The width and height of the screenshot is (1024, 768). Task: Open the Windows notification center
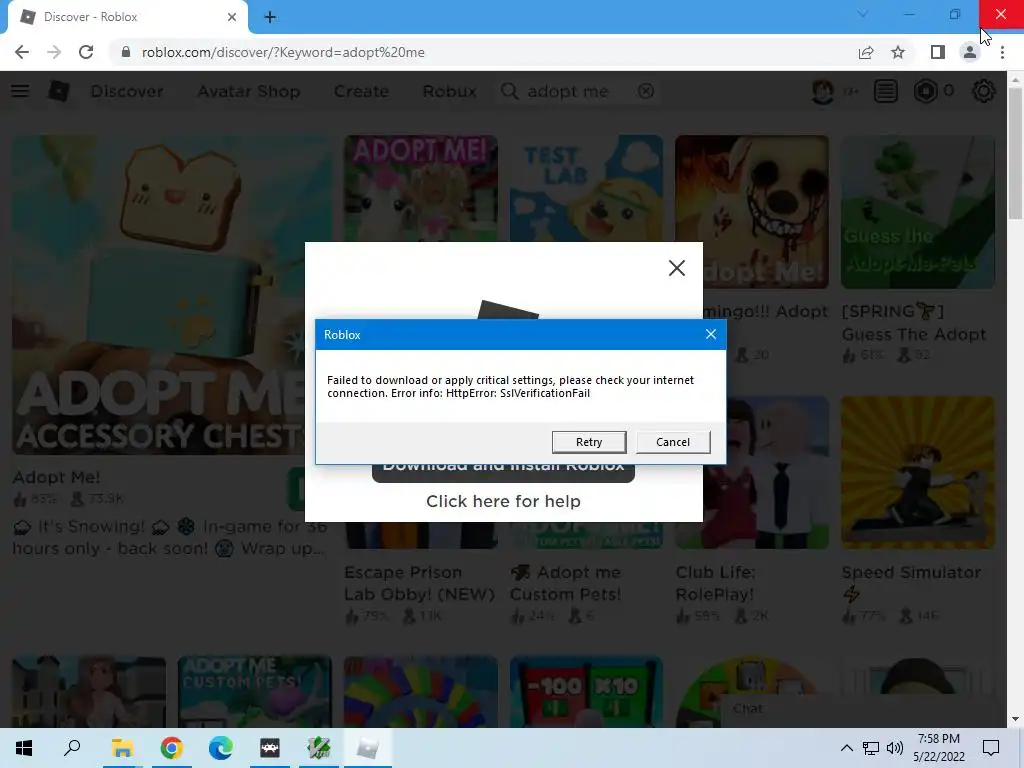point(991,748)
